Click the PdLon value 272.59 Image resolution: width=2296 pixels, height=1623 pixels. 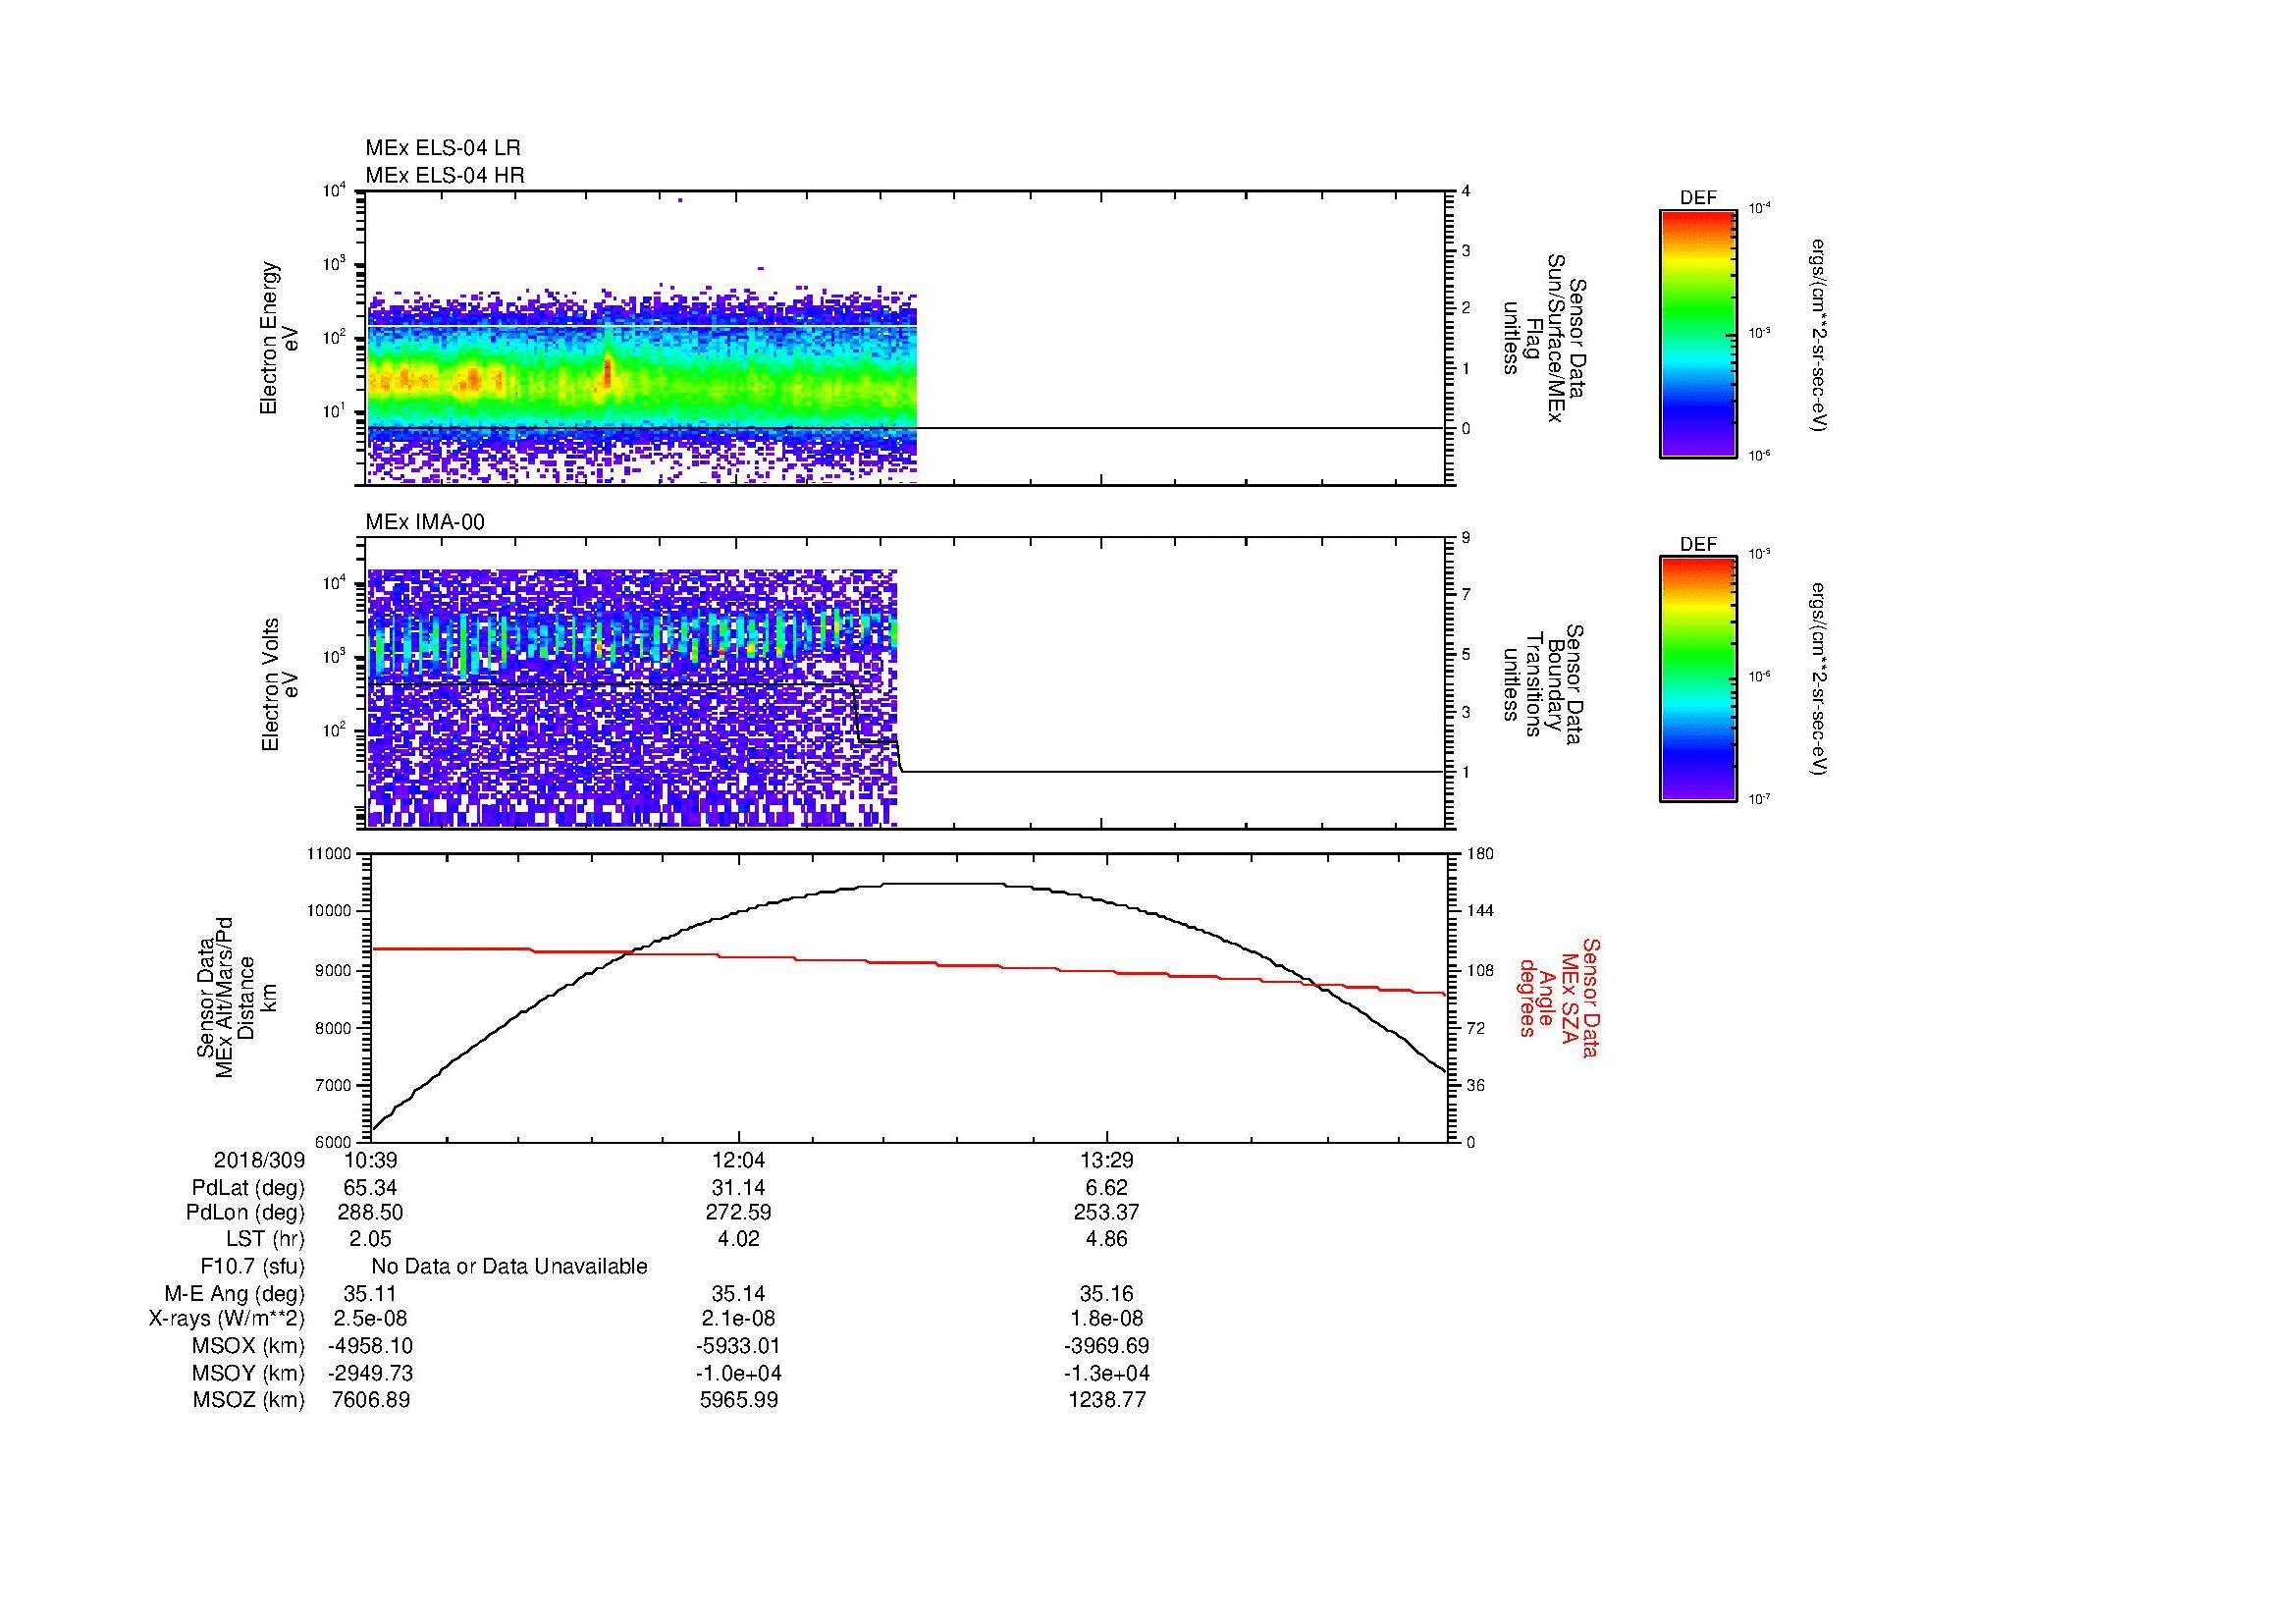[x=738, y=1213]
